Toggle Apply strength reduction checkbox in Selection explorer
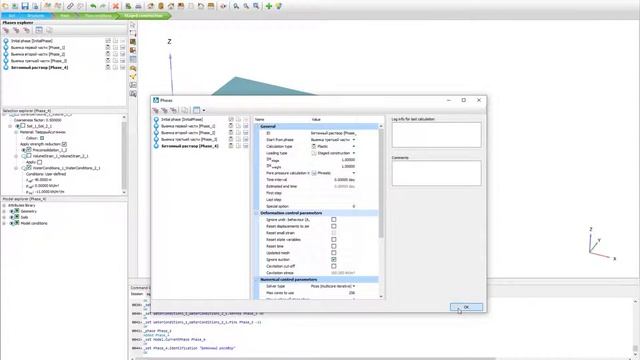The height and width of the screenshot is (360, 640). (64, 144)
